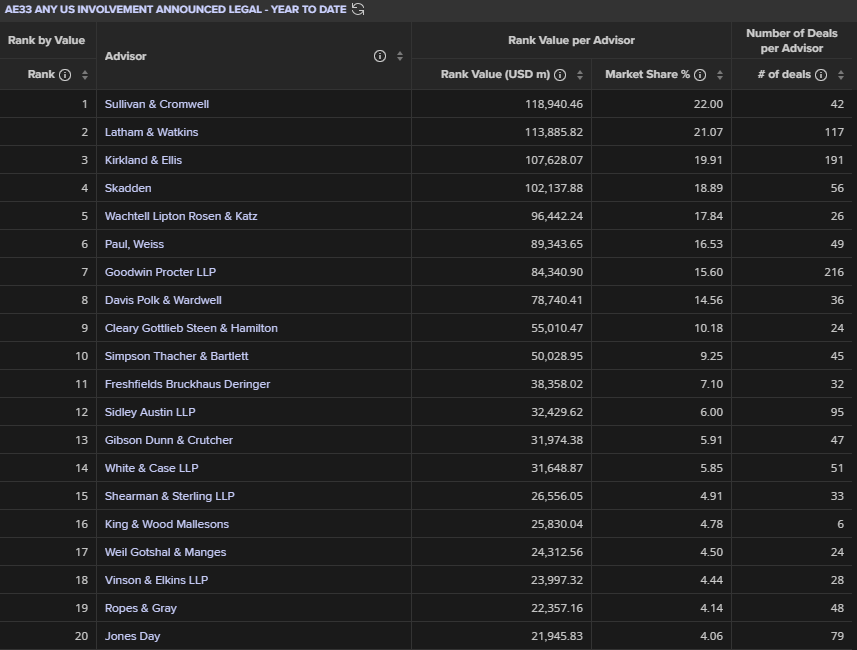Sort by # of deals using arrows
The image size is (857, 650).
pyautogui.click(x=839, y=75)
